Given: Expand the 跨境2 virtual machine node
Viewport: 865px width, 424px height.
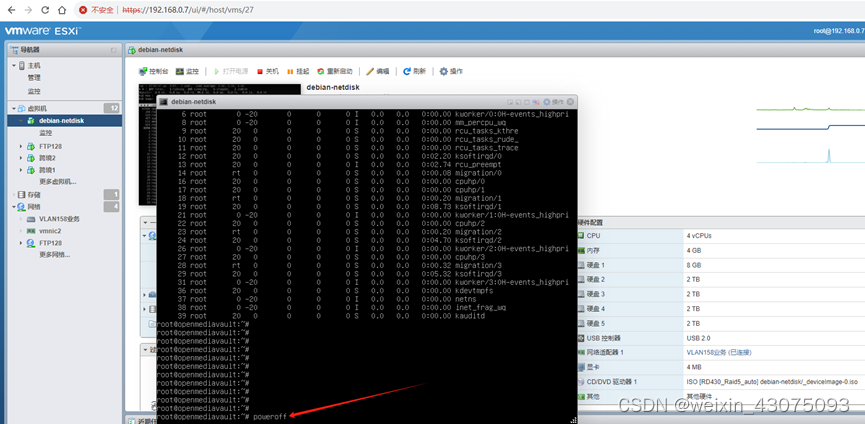Looking at the screenshot, I should (x=21, y=158).
